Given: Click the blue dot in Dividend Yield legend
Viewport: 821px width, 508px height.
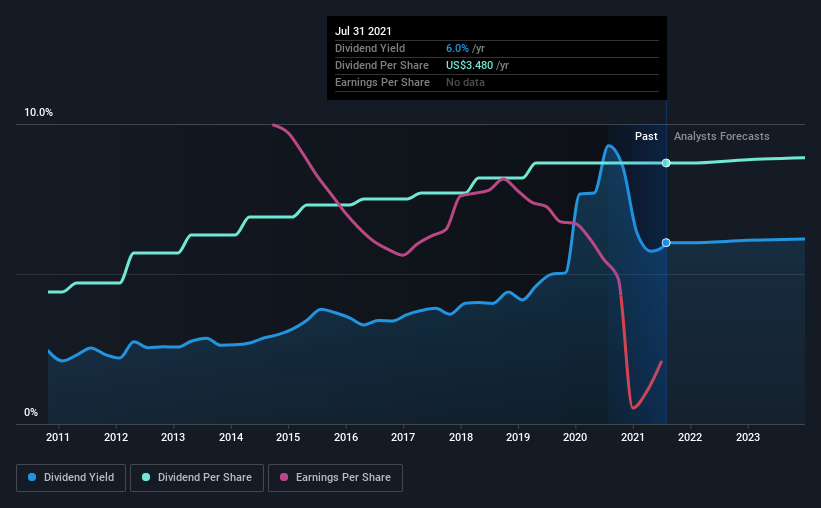Looking at the screenshot, I should 33,478.
